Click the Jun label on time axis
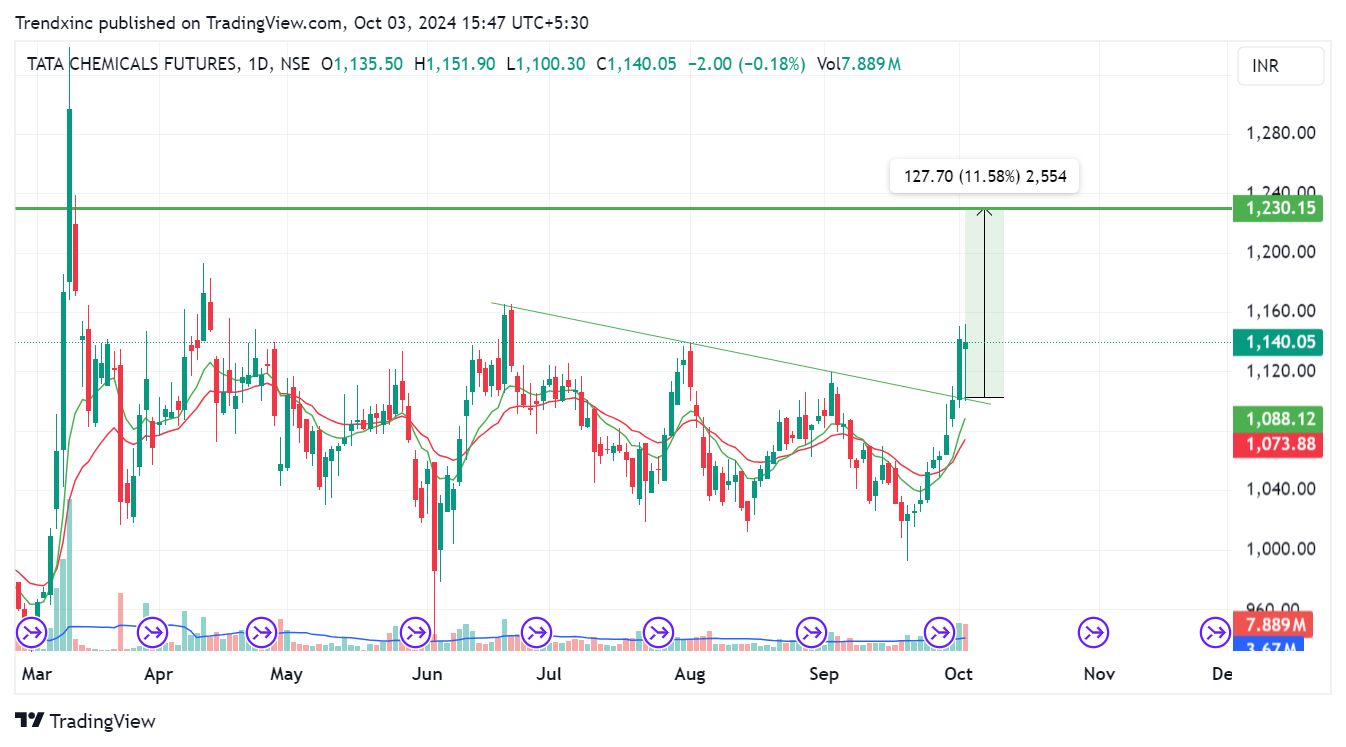The image size is (1346, 747). tap(427, 674)
